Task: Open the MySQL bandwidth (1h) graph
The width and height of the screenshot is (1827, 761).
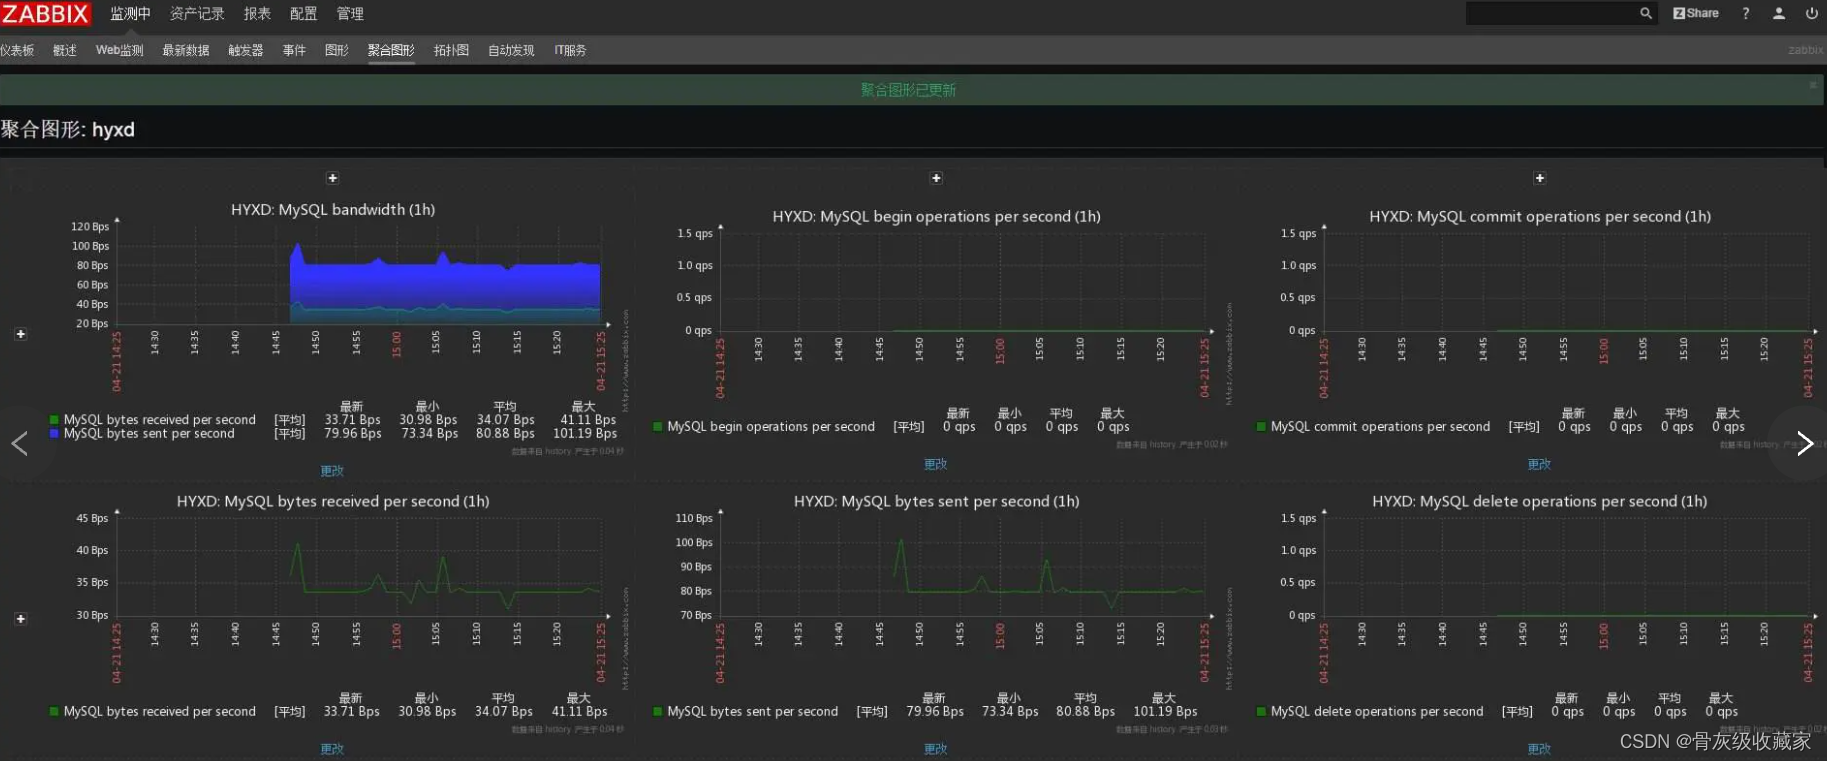Action: (x=333, y=328)
